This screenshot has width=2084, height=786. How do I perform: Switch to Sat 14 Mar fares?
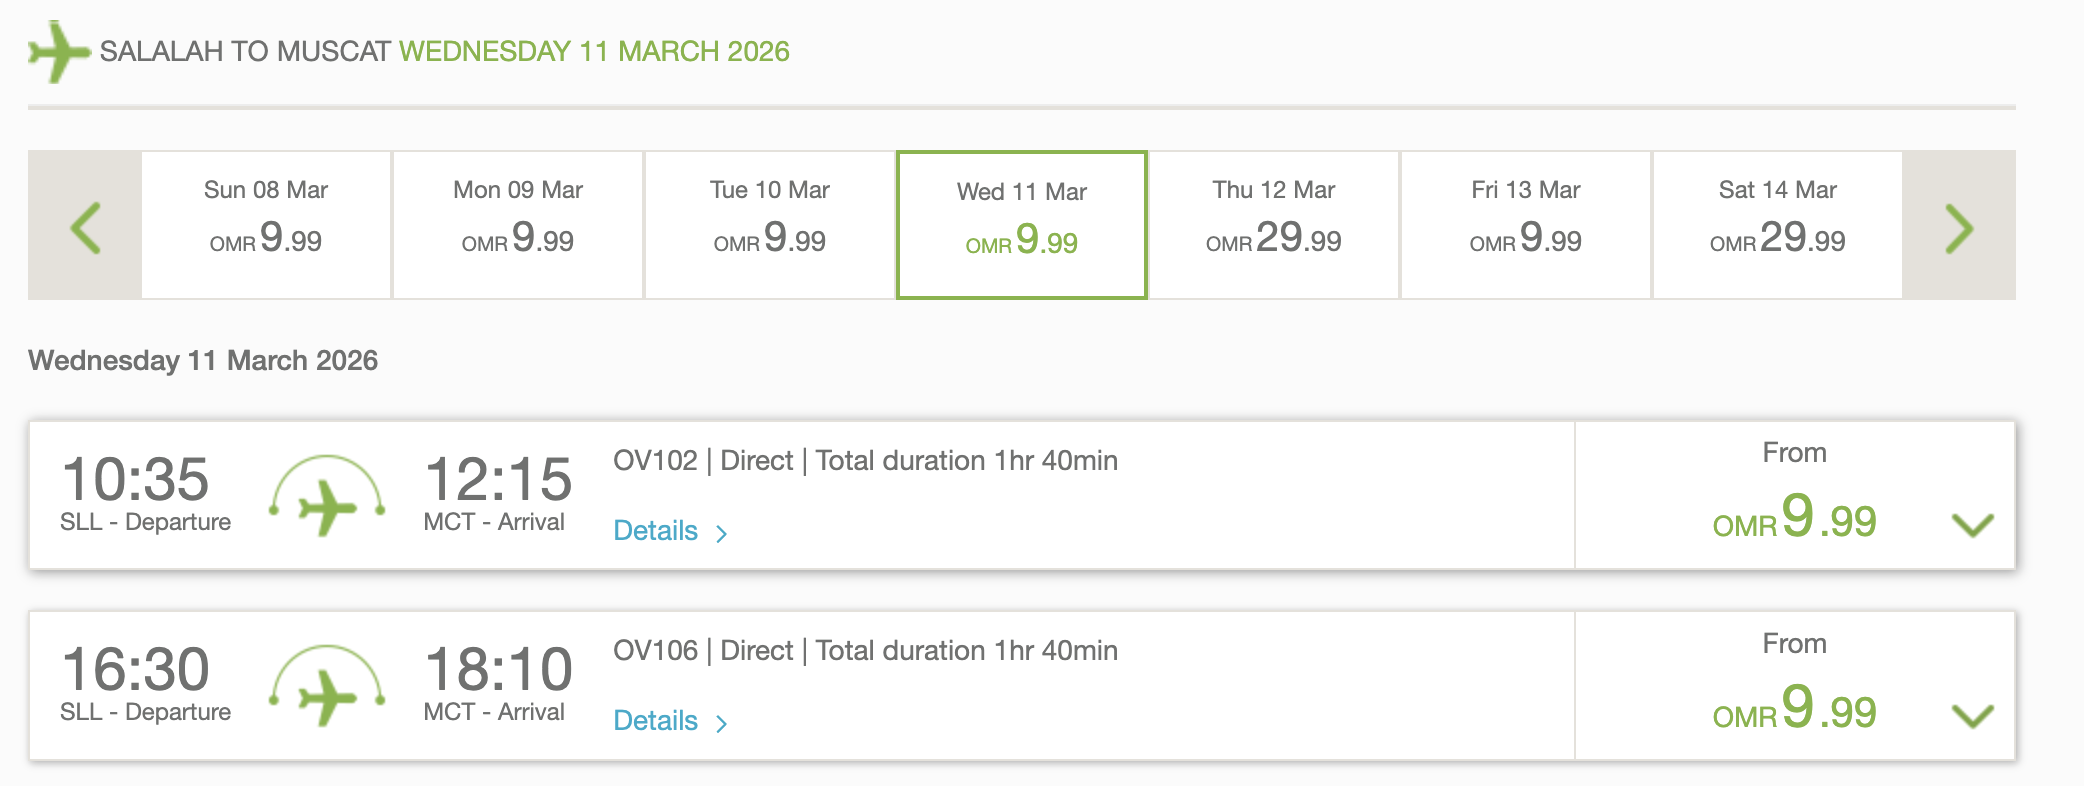tap(1777, 225)
